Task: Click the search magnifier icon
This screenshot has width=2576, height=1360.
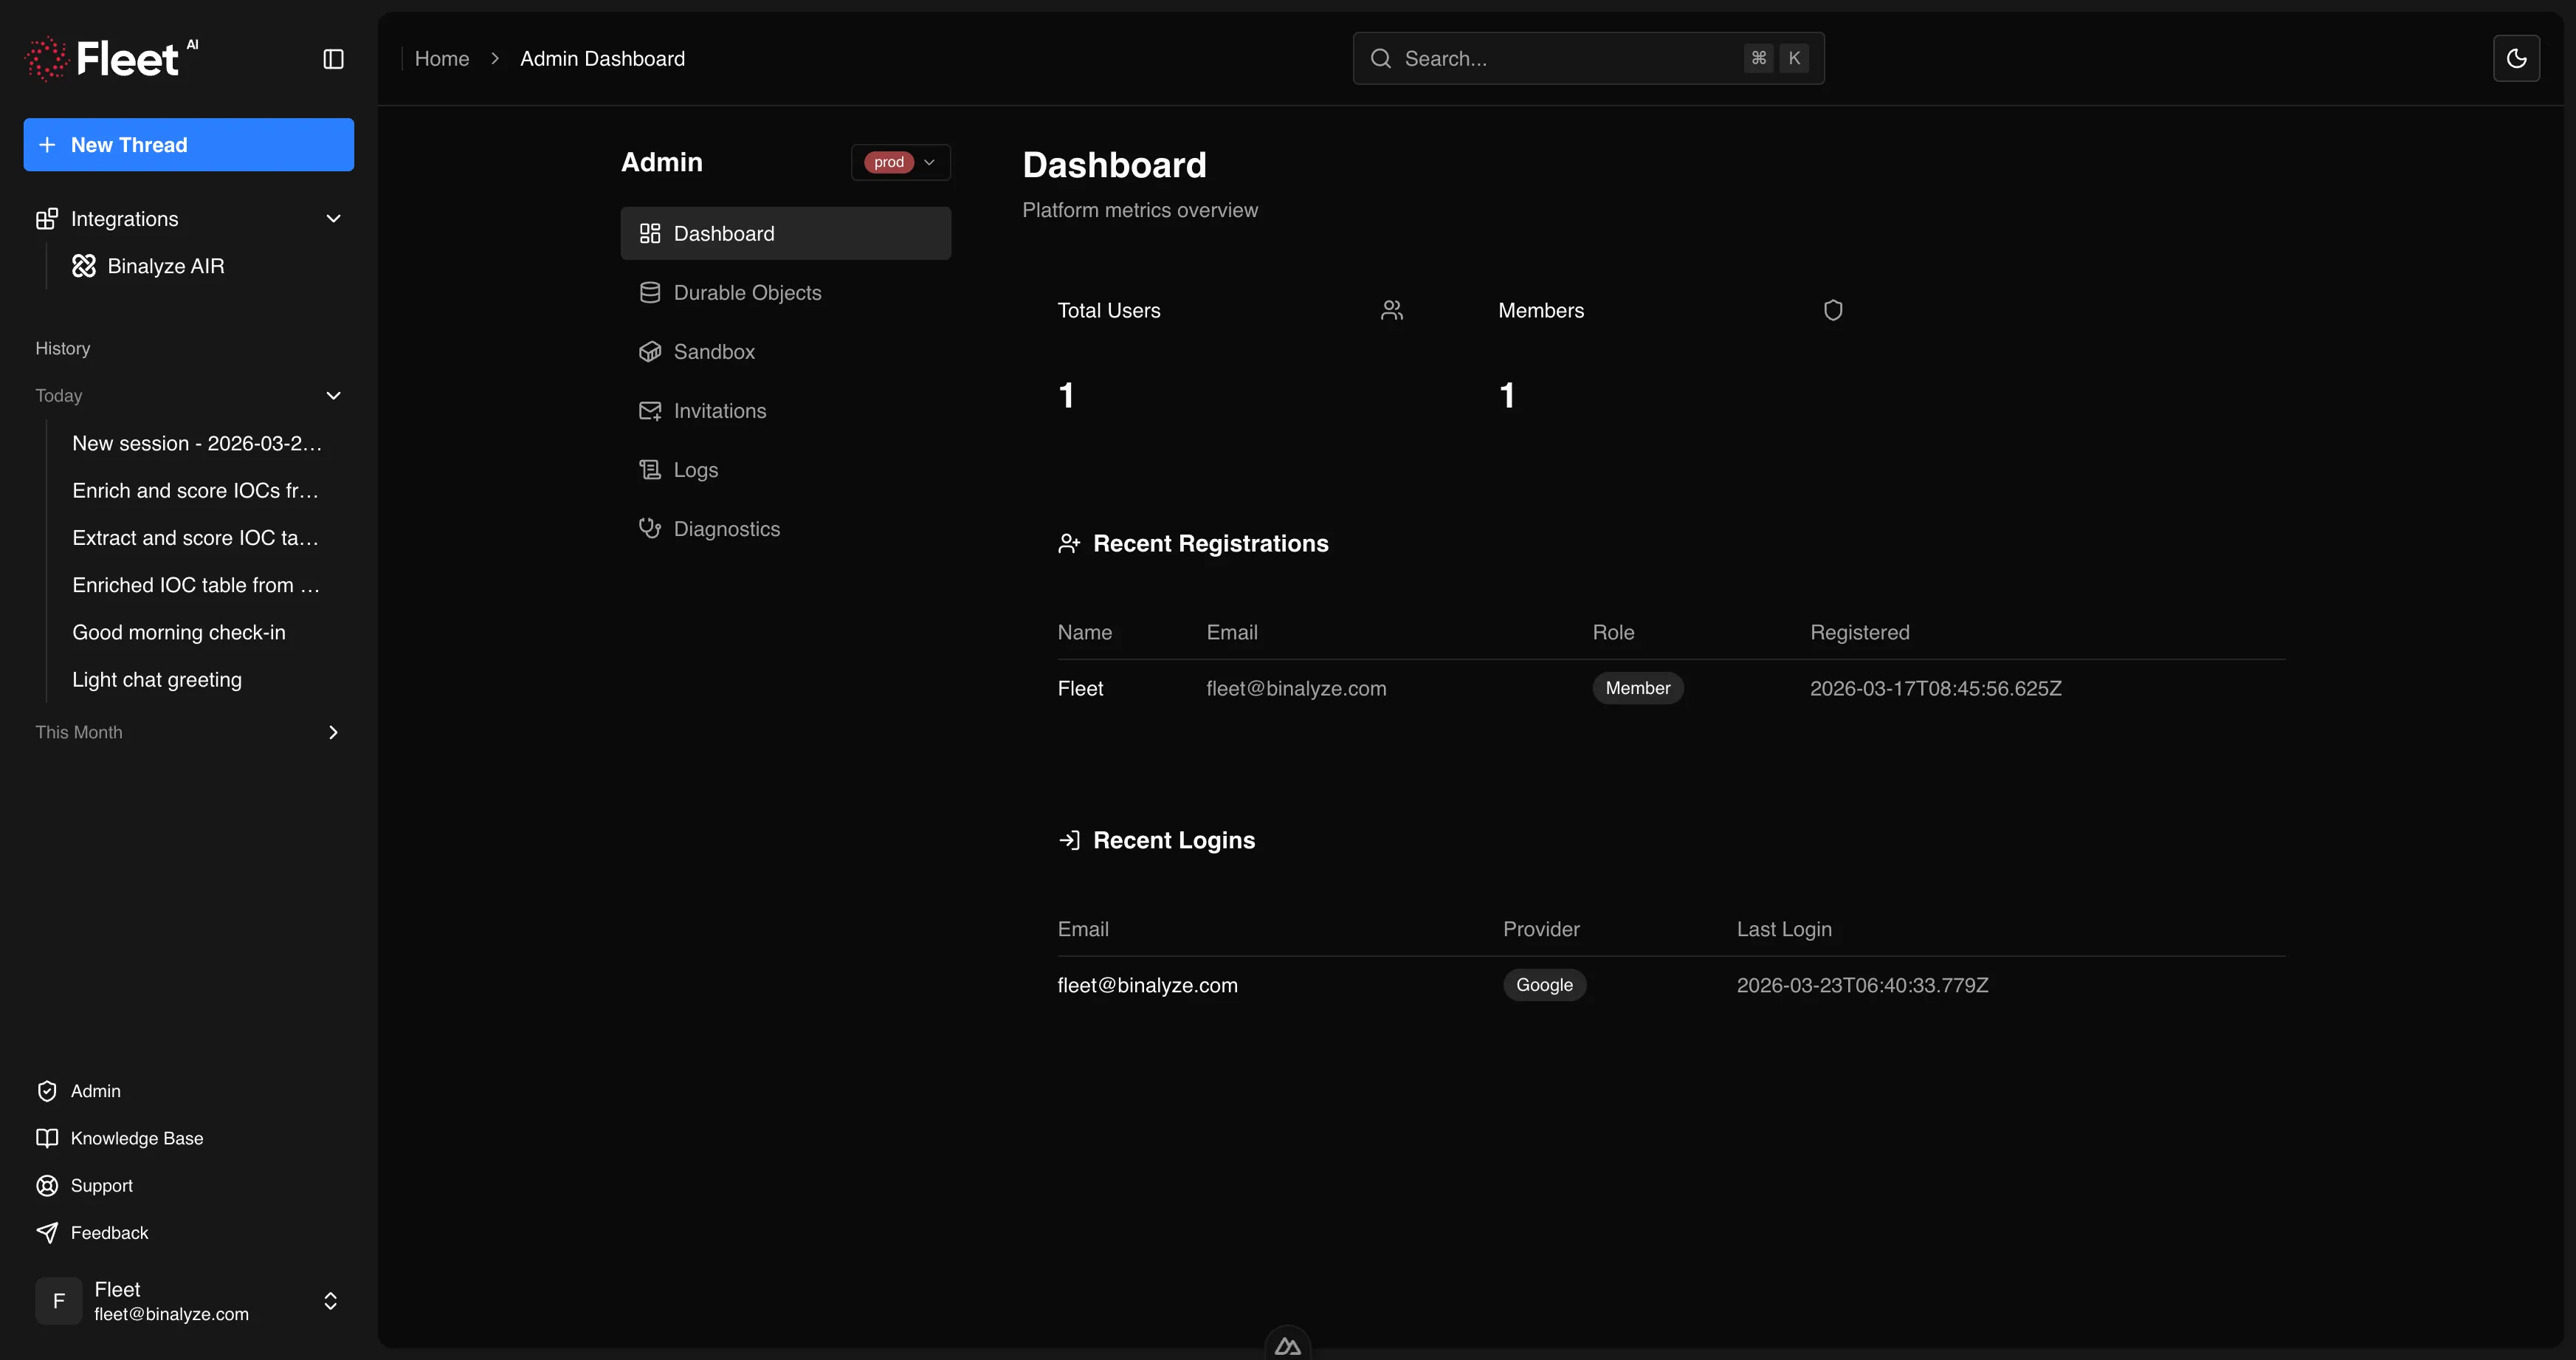Action: point(1380,58)
